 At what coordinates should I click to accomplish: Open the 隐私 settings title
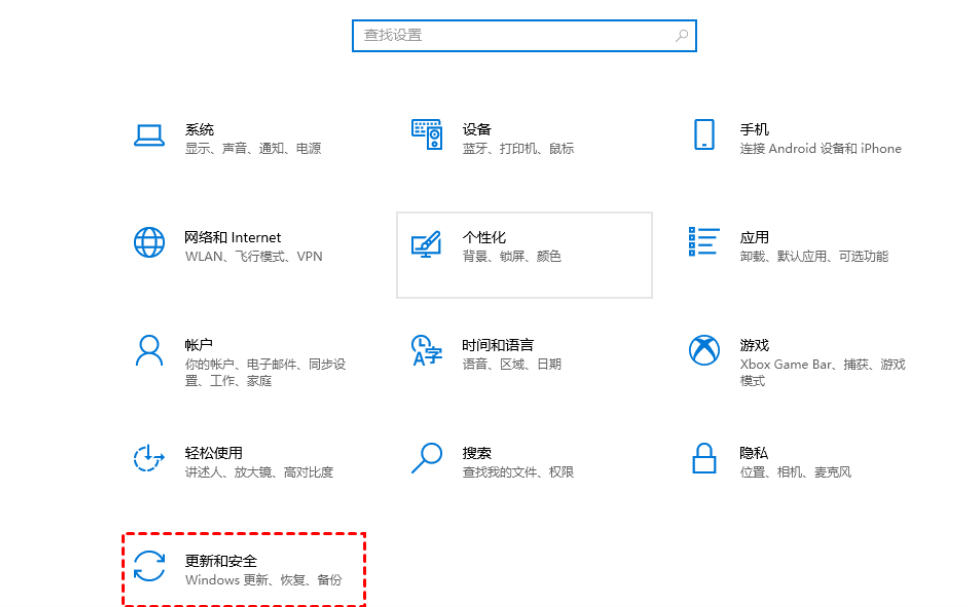(754, 453)
